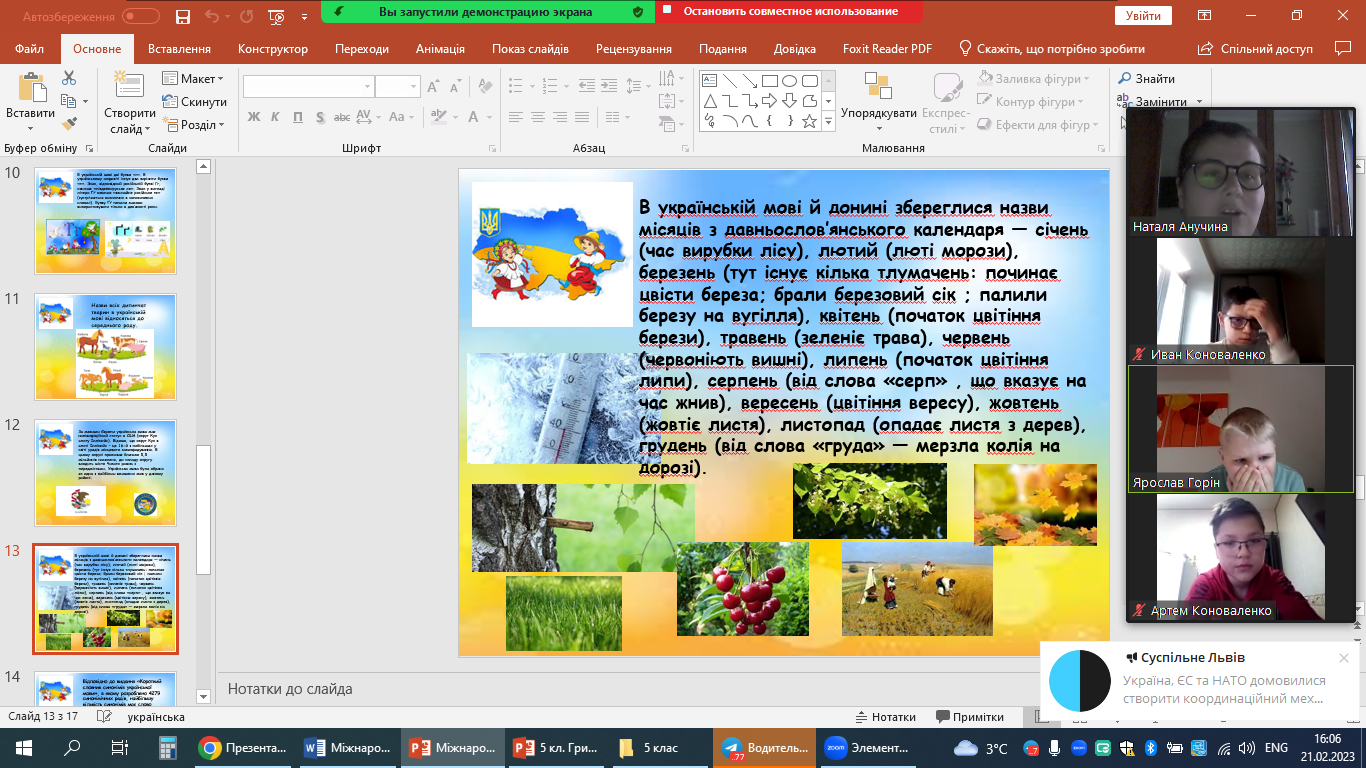Screen dimensions: 1366x768
Task: Click the Italic К button
Action: pos(276,117)
